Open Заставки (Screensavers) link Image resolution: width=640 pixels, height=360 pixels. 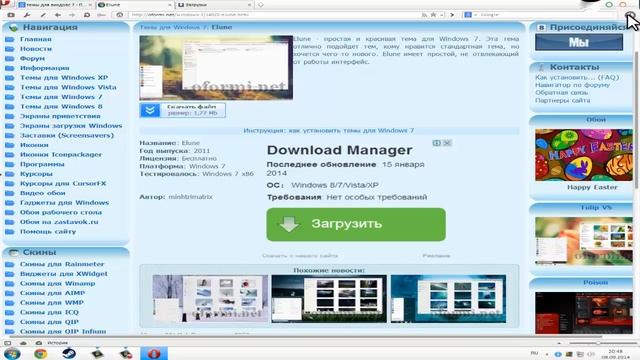point(67,136)
